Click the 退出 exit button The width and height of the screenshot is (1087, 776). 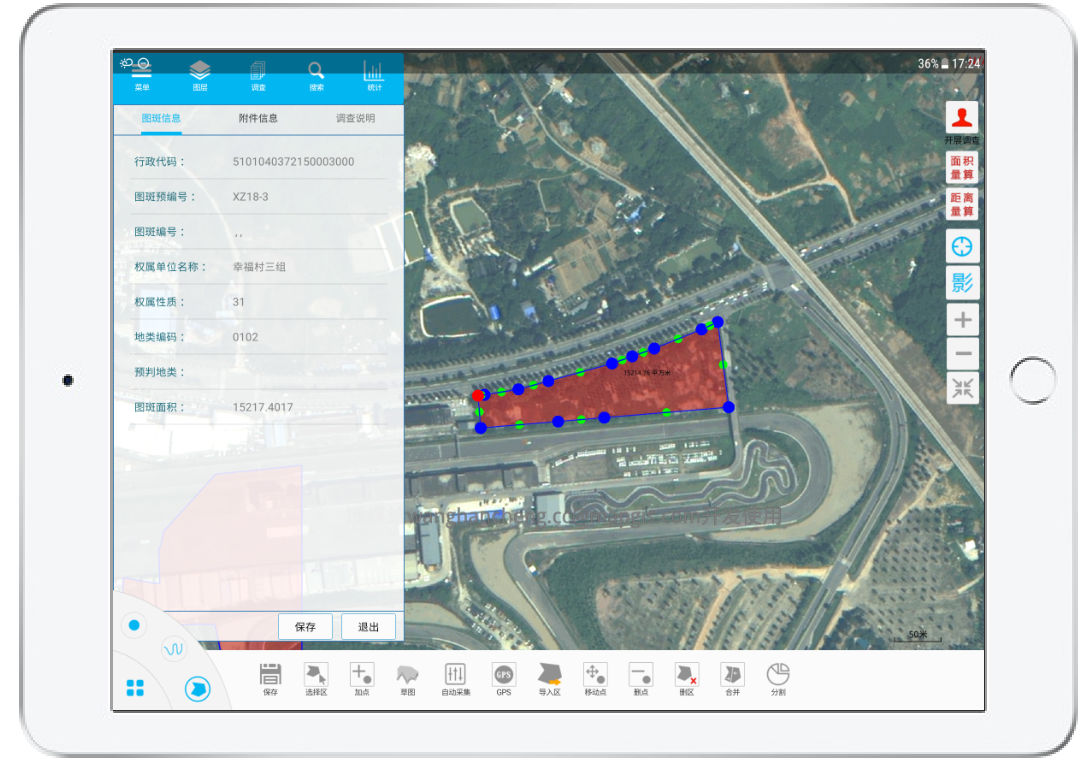tap(368, 627)
